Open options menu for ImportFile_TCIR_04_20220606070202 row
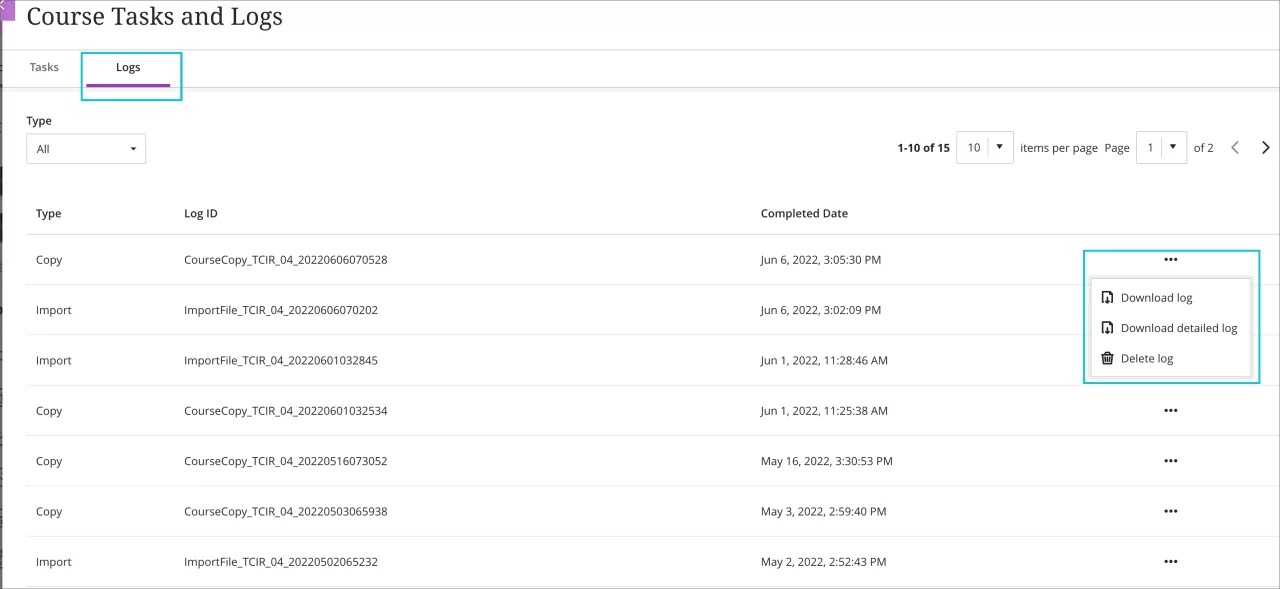This screenshot has height=589, width=1280. point(1171,310)
